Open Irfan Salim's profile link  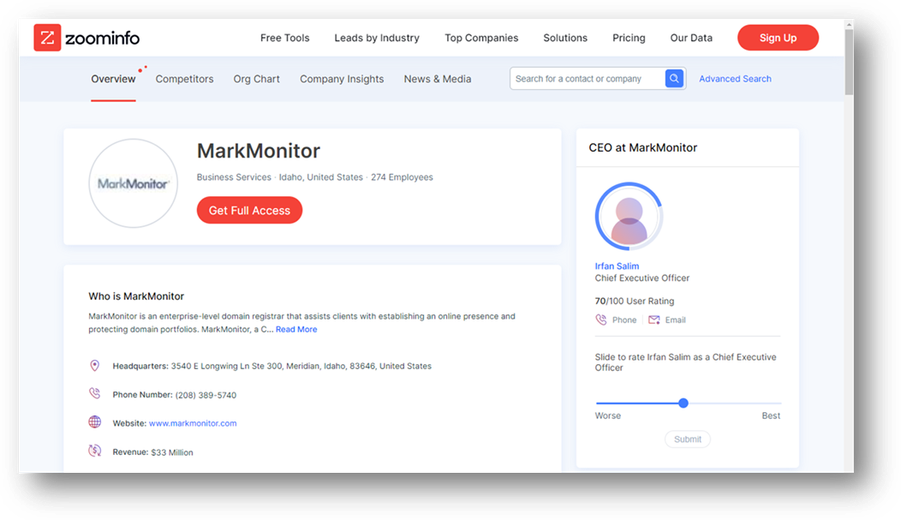(x=617, y=266)
